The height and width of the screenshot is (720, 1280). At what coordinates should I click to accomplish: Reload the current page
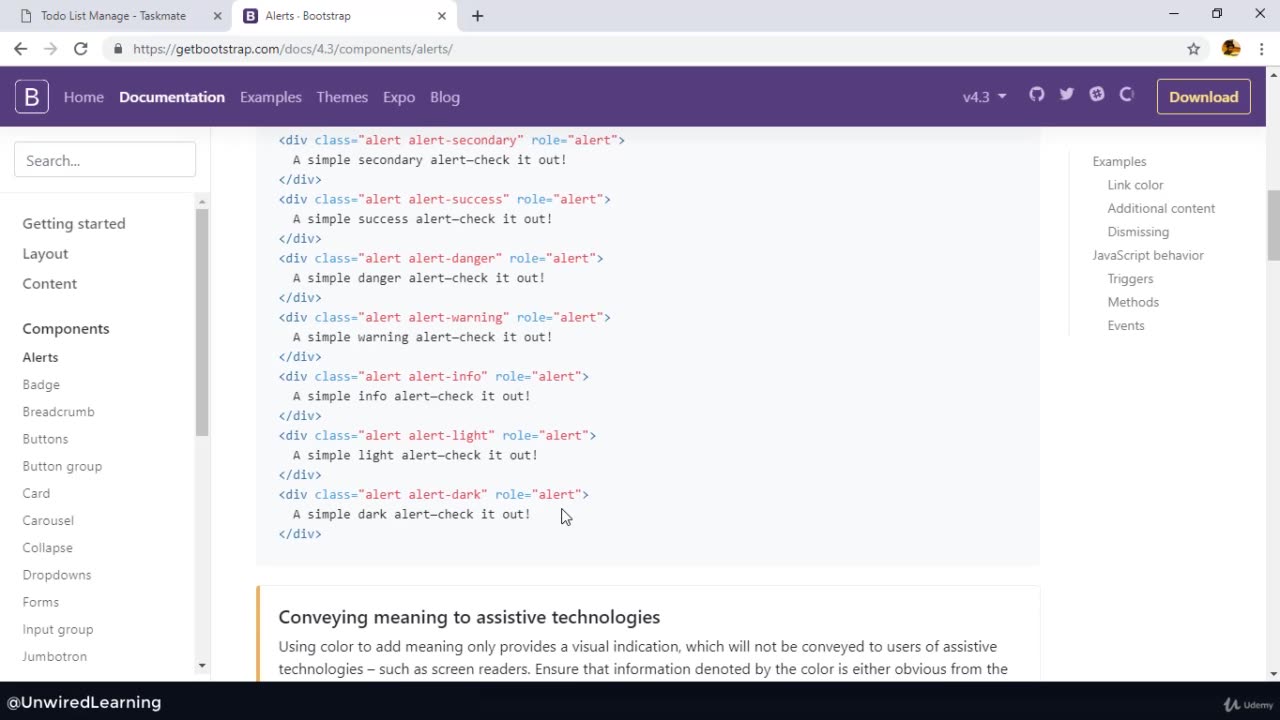81,48
